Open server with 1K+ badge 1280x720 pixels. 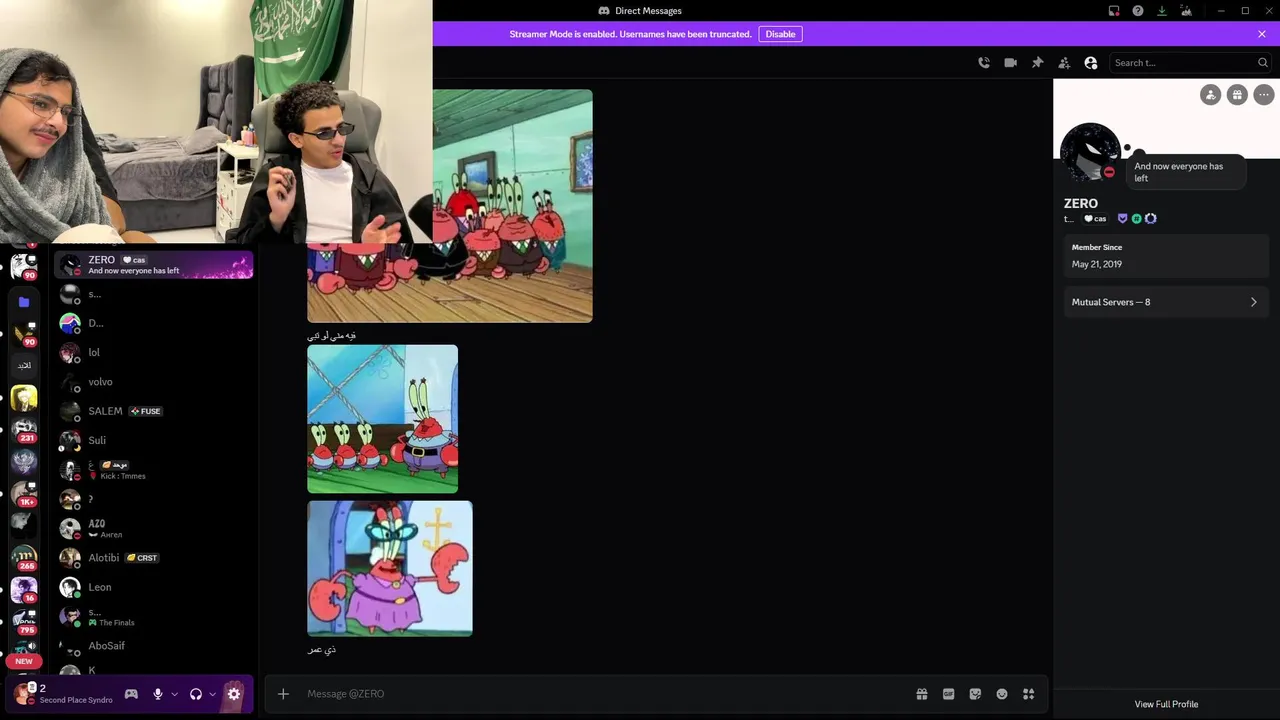[24, 494]
